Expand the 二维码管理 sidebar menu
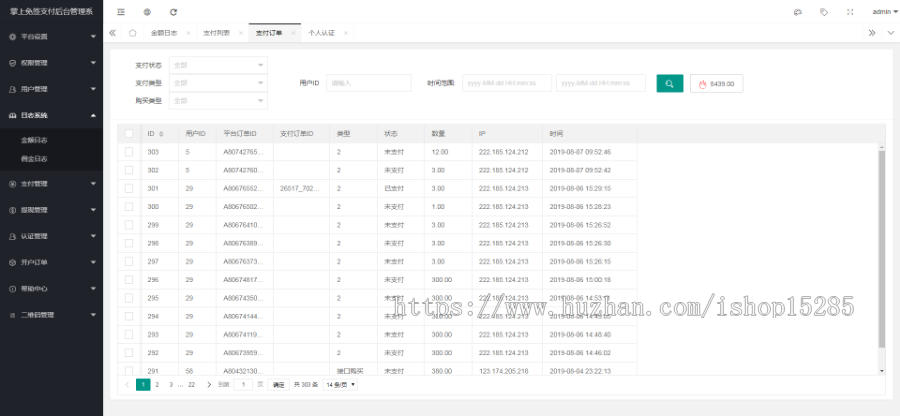Screen dimensions: 900x416 52,314
